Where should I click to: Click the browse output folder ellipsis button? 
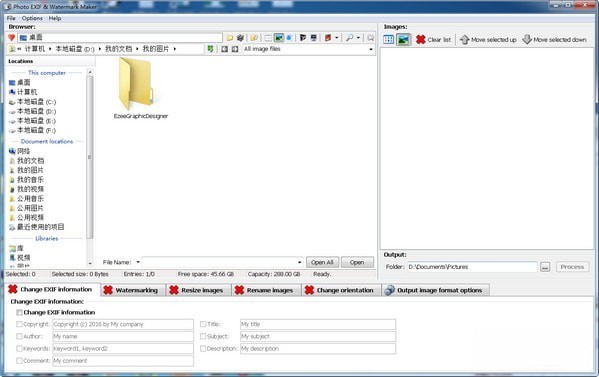(x=545, y=267)
